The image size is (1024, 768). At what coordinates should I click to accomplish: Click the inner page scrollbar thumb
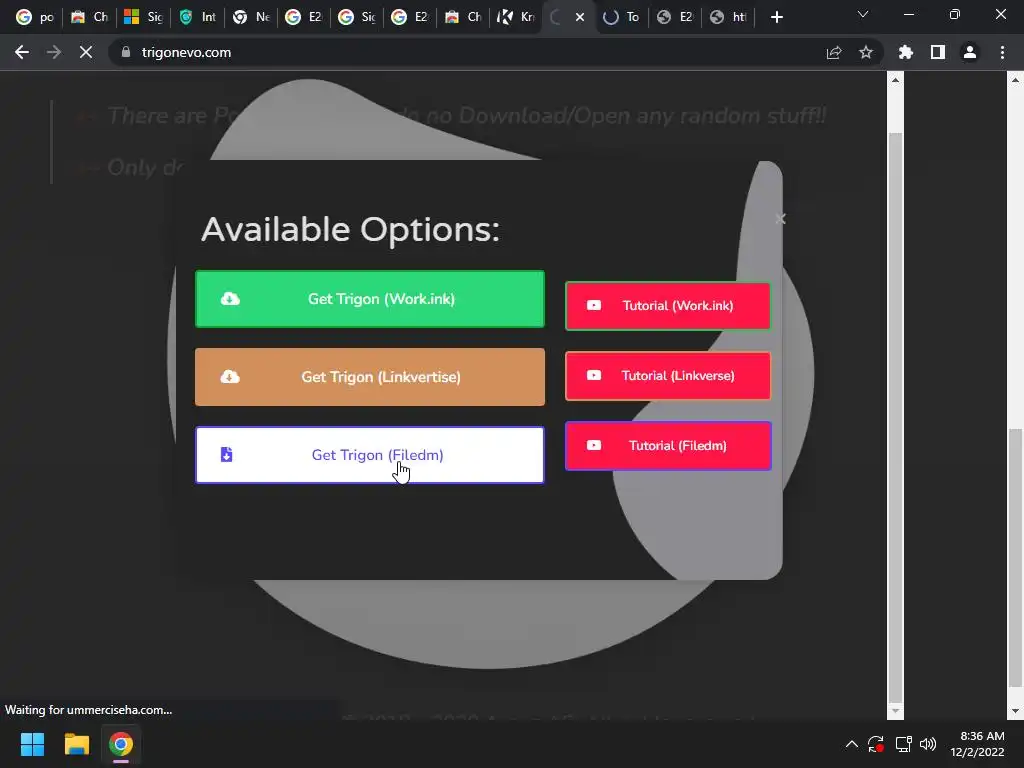(x=895, y=417)
